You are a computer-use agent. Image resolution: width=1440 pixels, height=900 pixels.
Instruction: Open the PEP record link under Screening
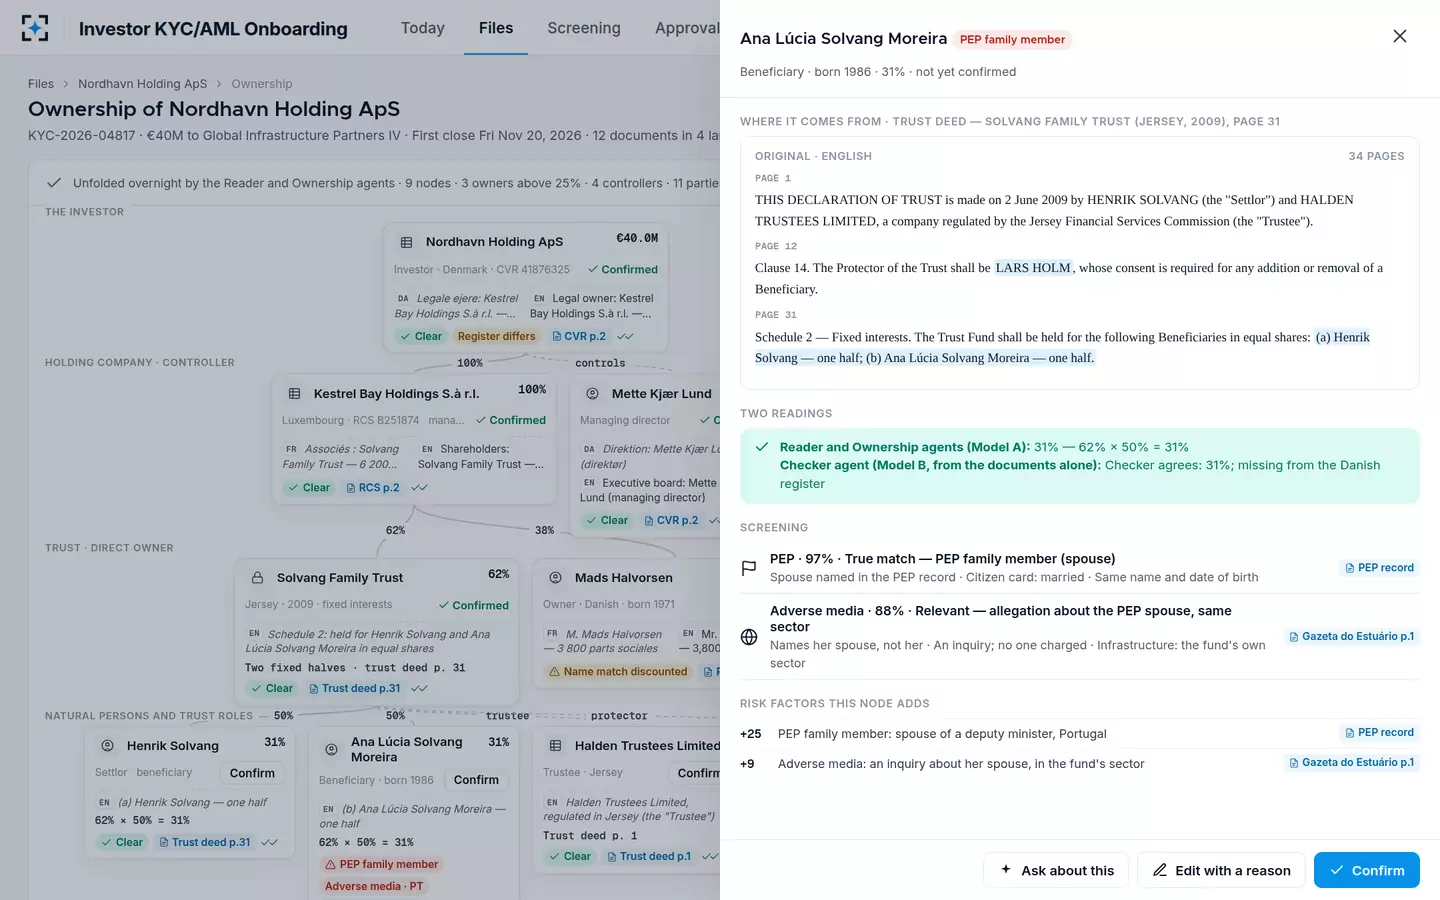(1379, 568)
